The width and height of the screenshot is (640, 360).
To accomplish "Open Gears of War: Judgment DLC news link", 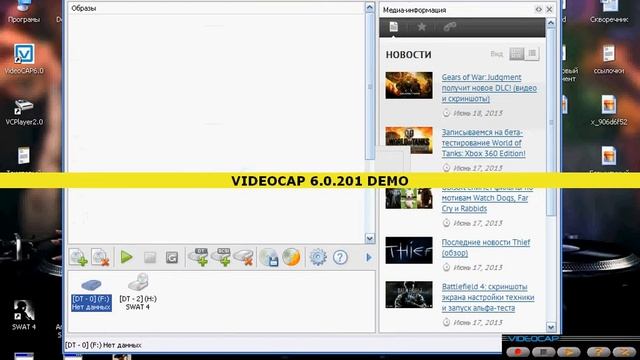I will pyautogui.click(x=489, y=88).
